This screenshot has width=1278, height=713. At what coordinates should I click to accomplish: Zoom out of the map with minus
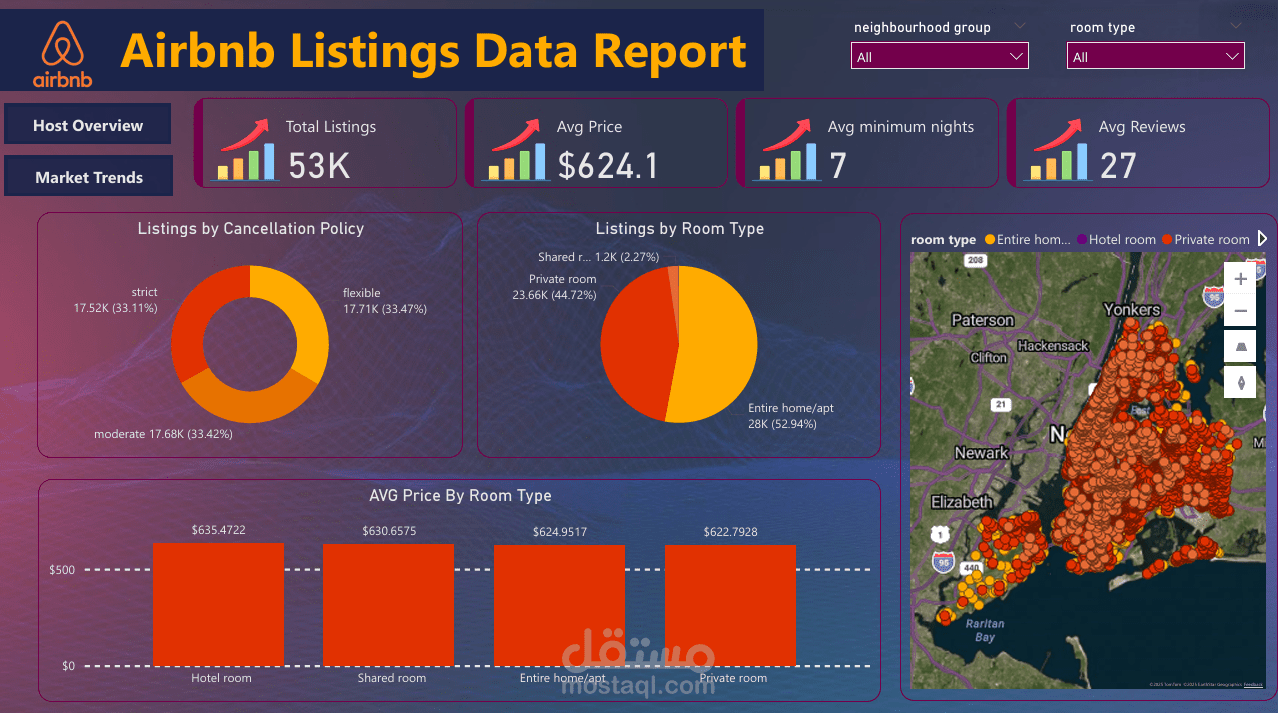click(1241, 311)
